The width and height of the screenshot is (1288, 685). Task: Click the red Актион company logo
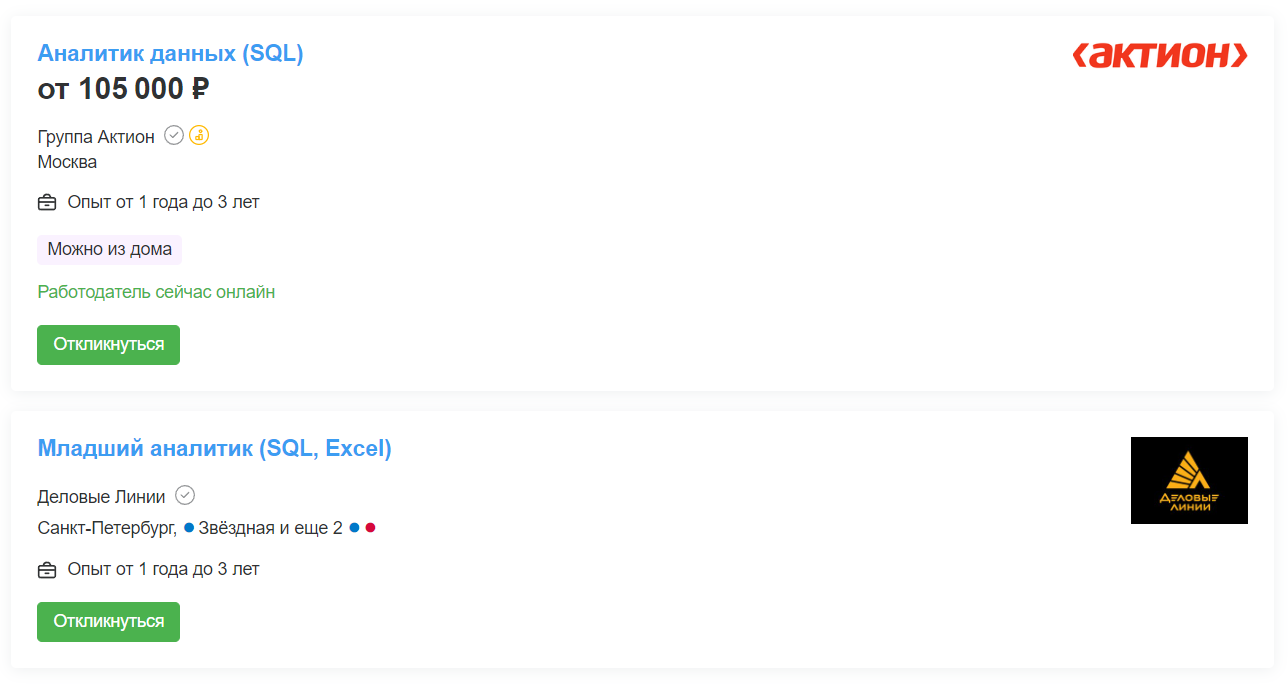[x=1160, y=56]
